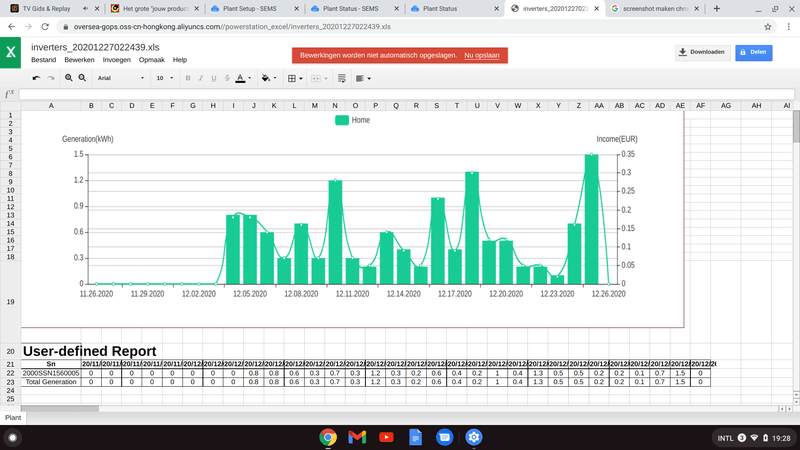800x450 pixels.
Task: Open the font size 10 dropdown
Action: [165, 78]
